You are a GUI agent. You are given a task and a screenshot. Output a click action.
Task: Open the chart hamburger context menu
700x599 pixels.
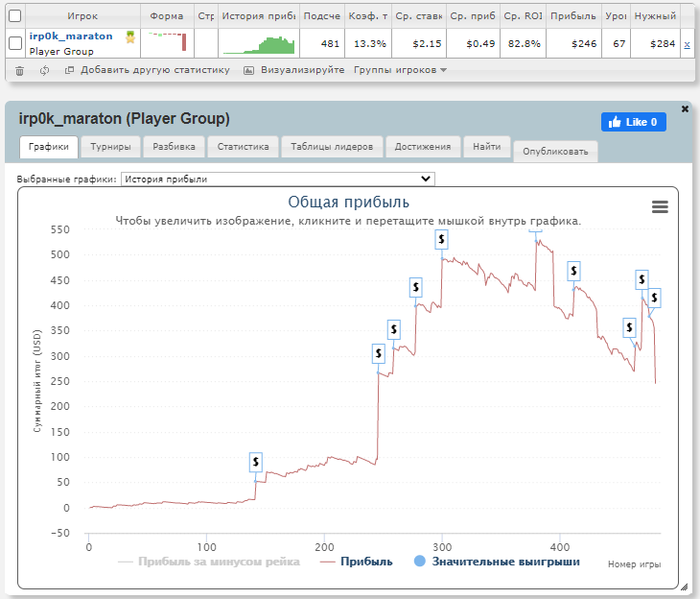click(660, 207)
